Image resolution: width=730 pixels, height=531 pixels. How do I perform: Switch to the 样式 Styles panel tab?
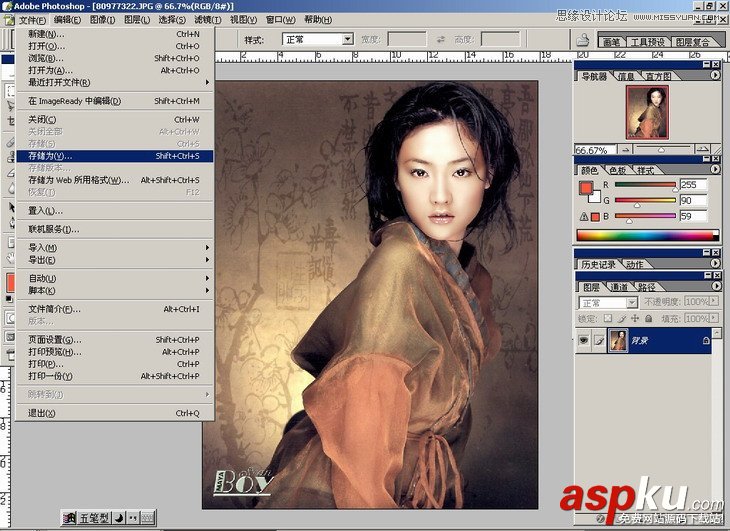pyautogui.click(x=646, y=170)
